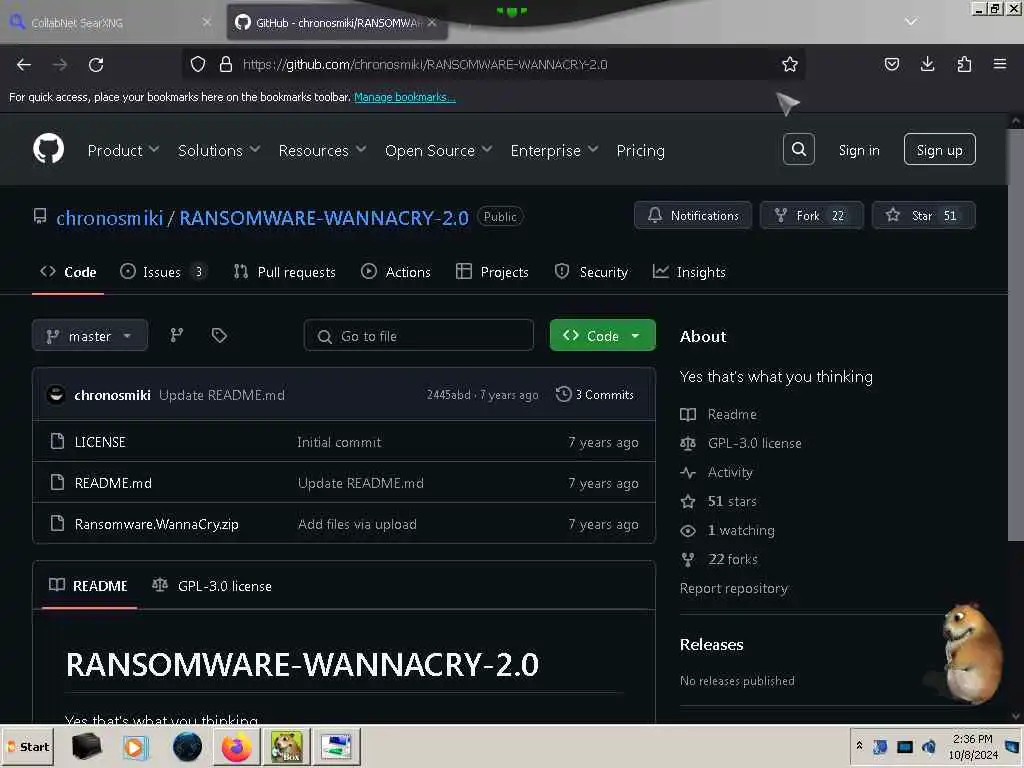Open the chronosmiki owner link

(x=110, y=217)
